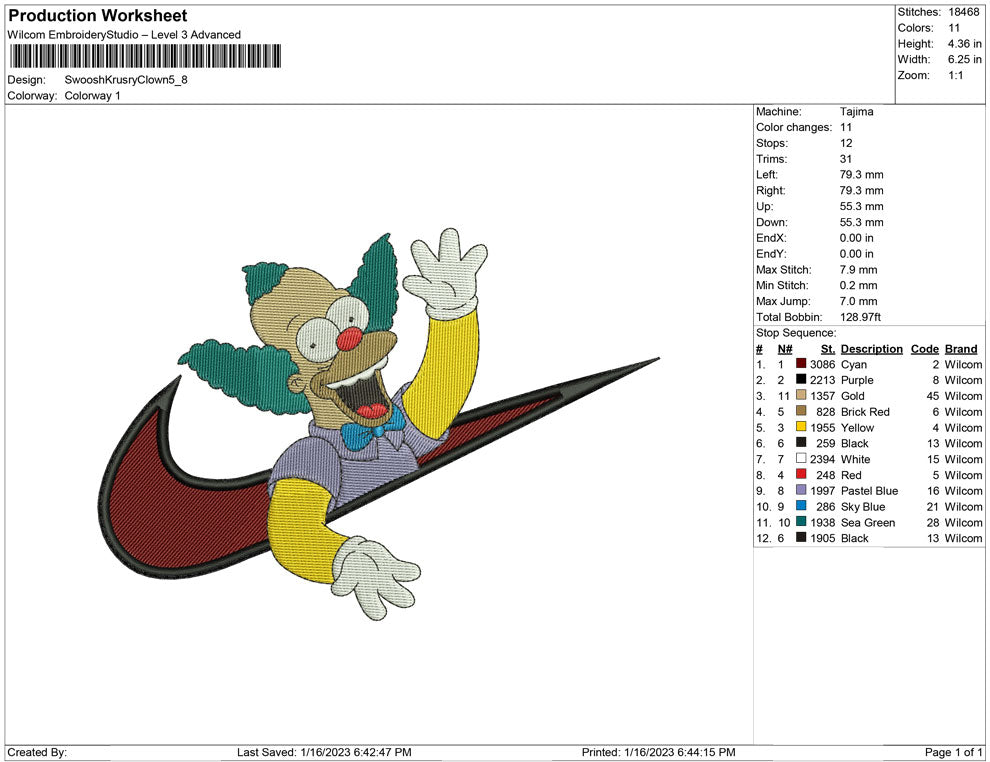This screenshot has width=990, height=762.
Task: Click the Max Jump value '7.0 mm'
Action: [x=858, y=301]
